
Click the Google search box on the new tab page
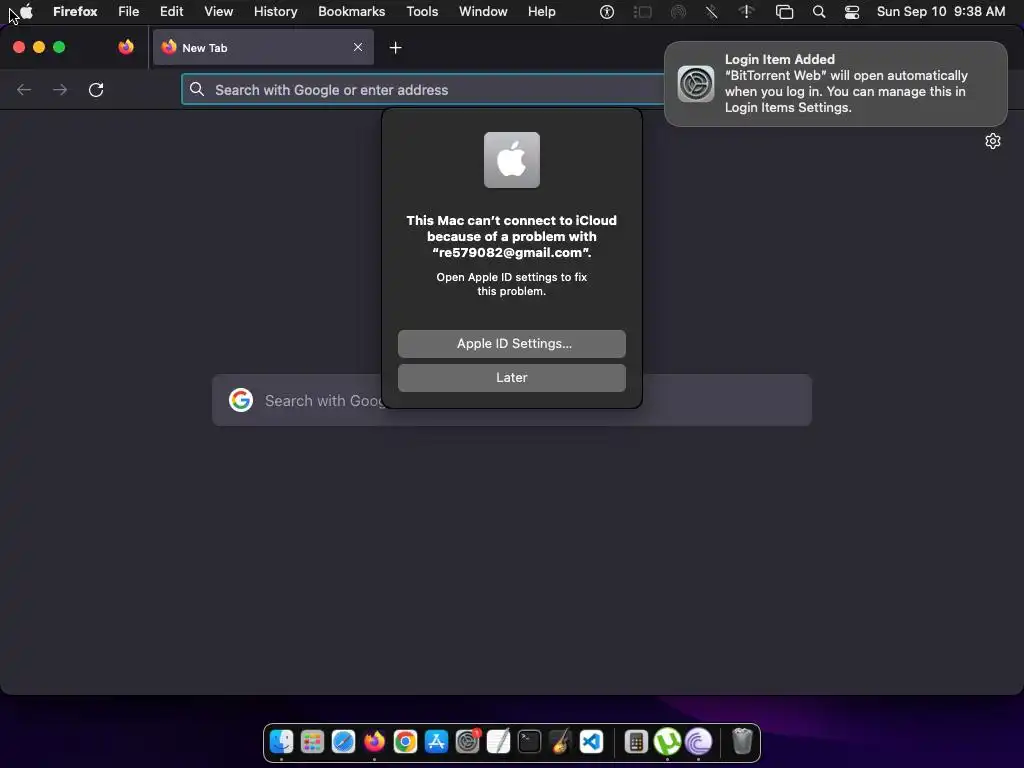tap(511, 400)
